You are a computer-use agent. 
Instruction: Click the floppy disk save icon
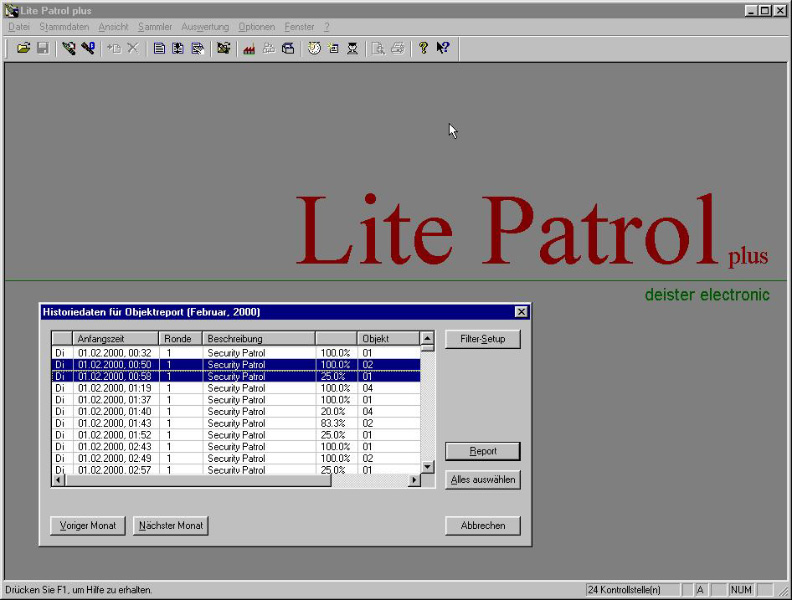[x=42, y=48]
